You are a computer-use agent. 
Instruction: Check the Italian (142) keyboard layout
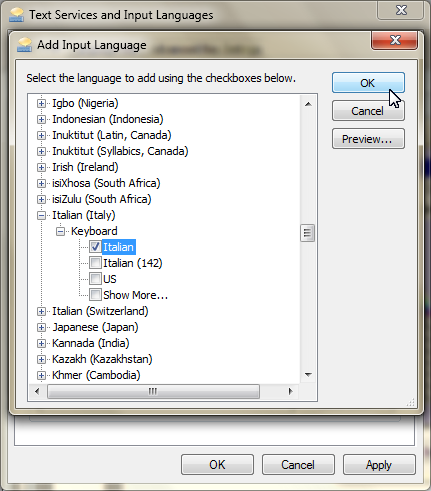(x=95, y=263)
